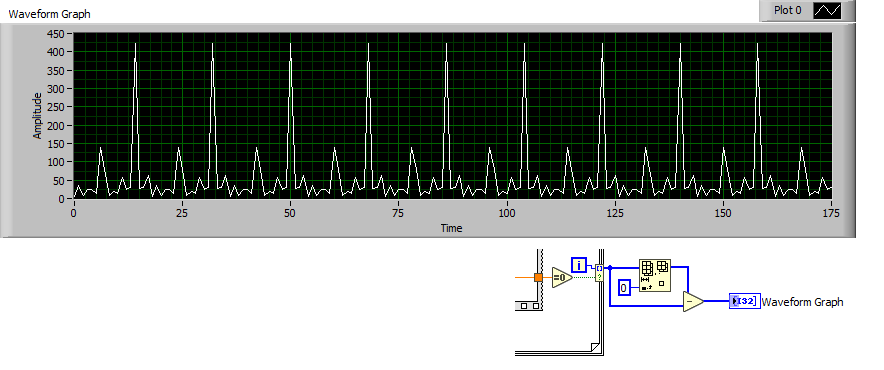
Task: Select the Array Subset function node
Action: coord(655,275)
